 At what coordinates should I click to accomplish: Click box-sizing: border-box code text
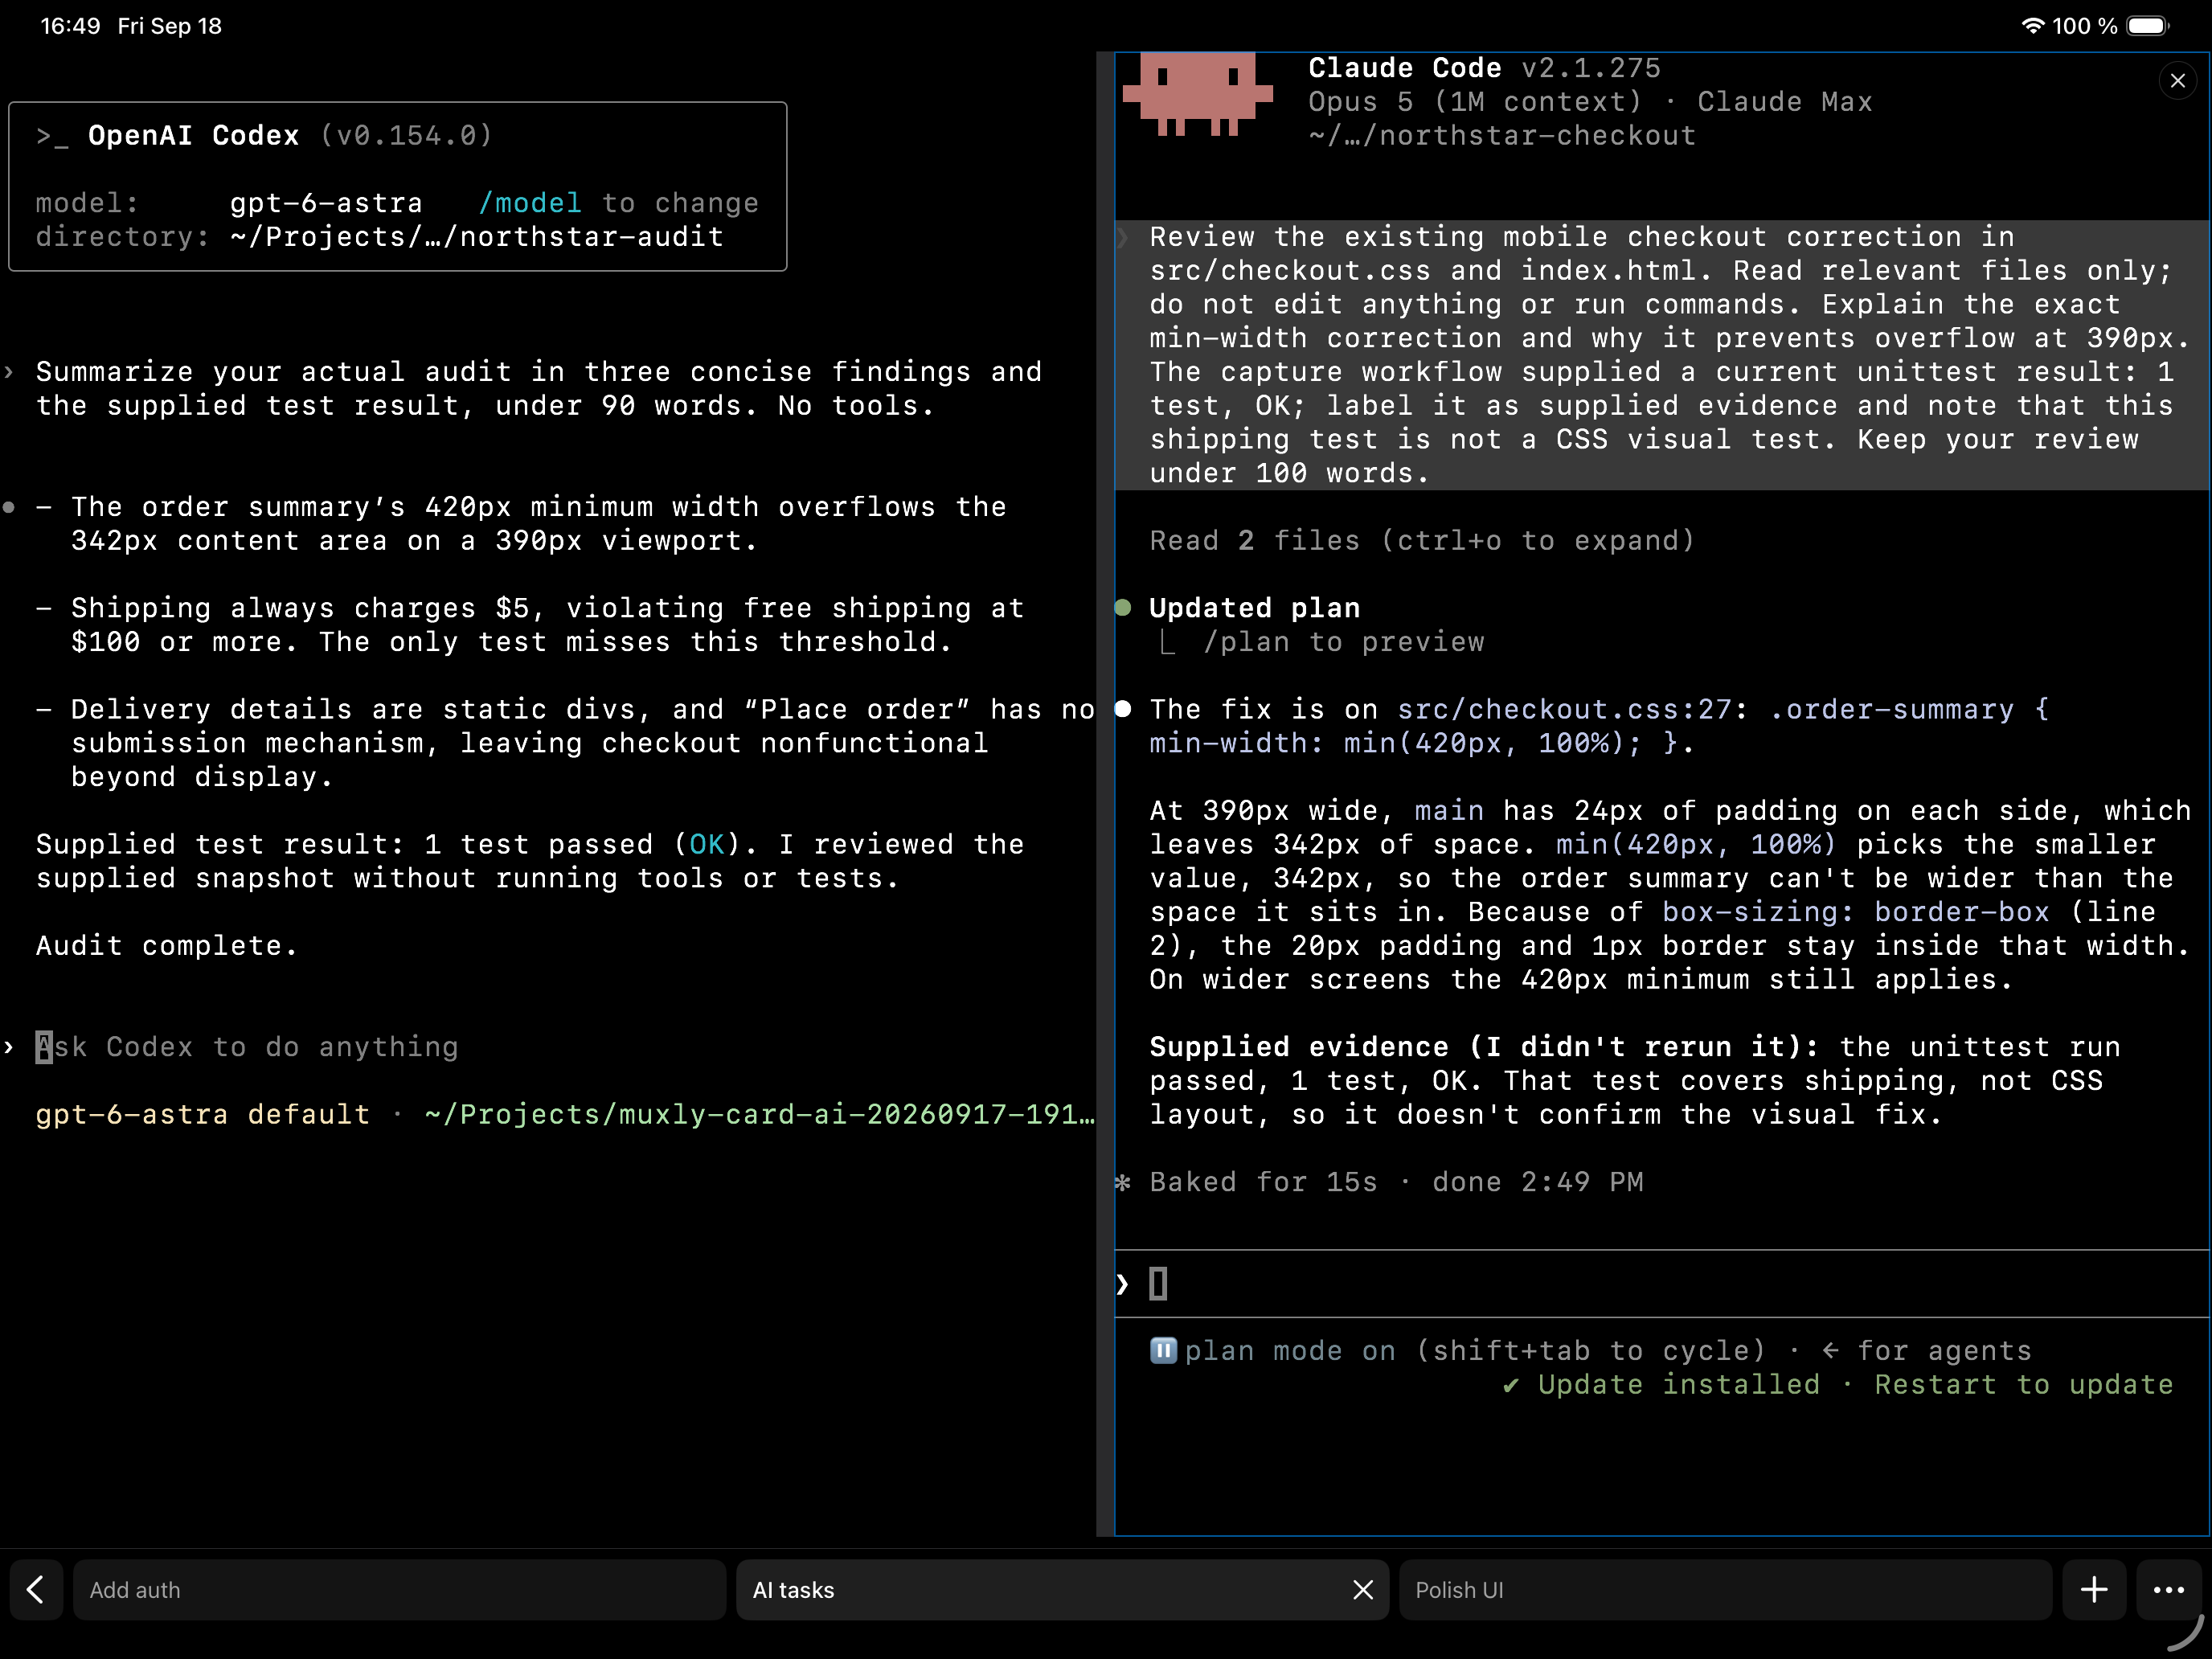[x=1855, y=912]
